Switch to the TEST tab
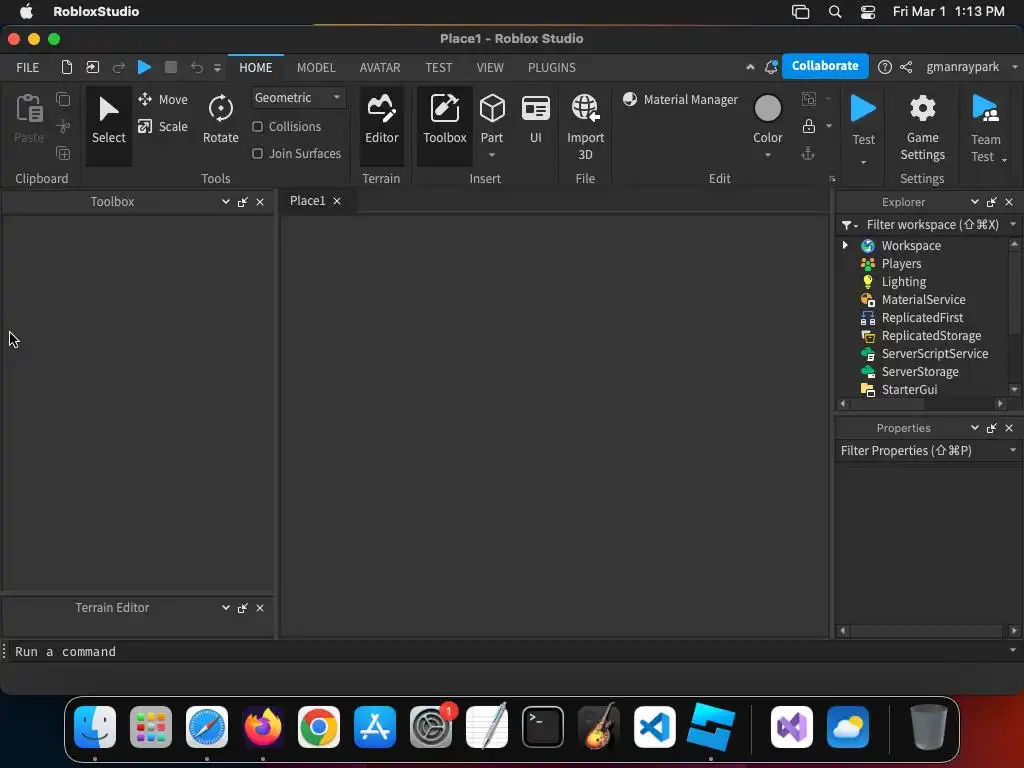This screenshot has height=768, width=1024. (439, 67)
